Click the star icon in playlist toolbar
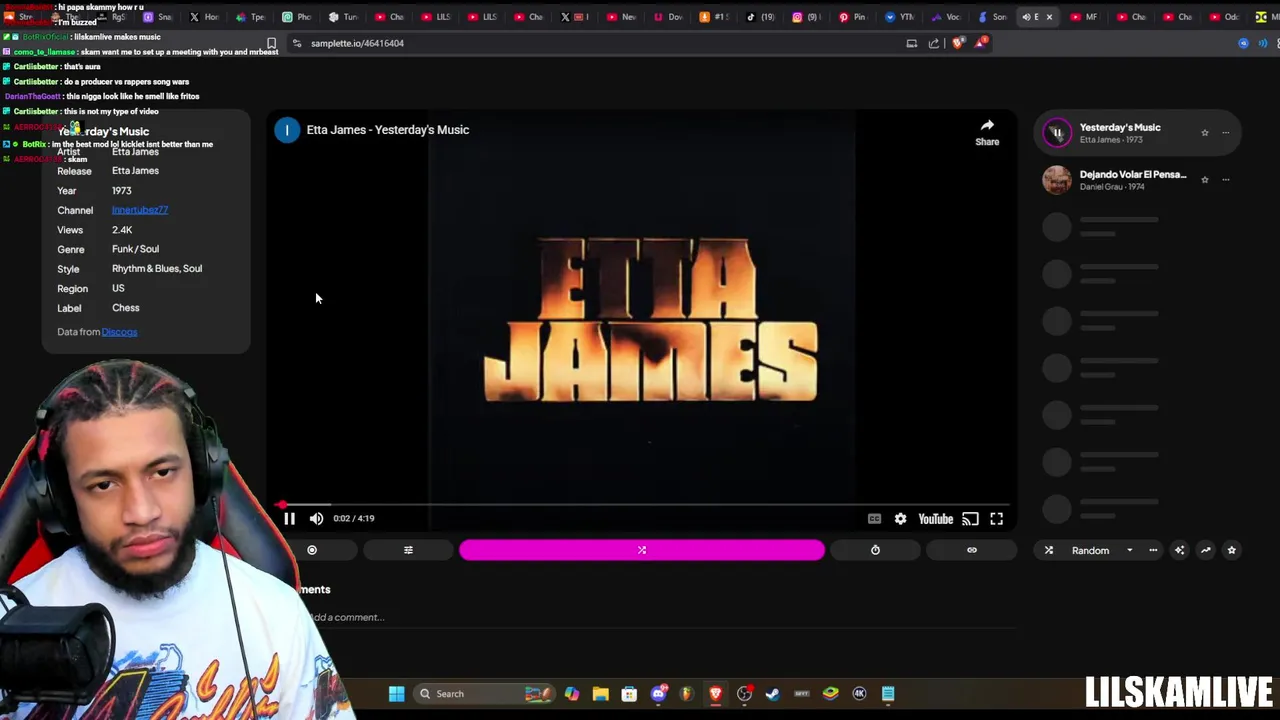1280x720 pixels. tap(1232, 550)
